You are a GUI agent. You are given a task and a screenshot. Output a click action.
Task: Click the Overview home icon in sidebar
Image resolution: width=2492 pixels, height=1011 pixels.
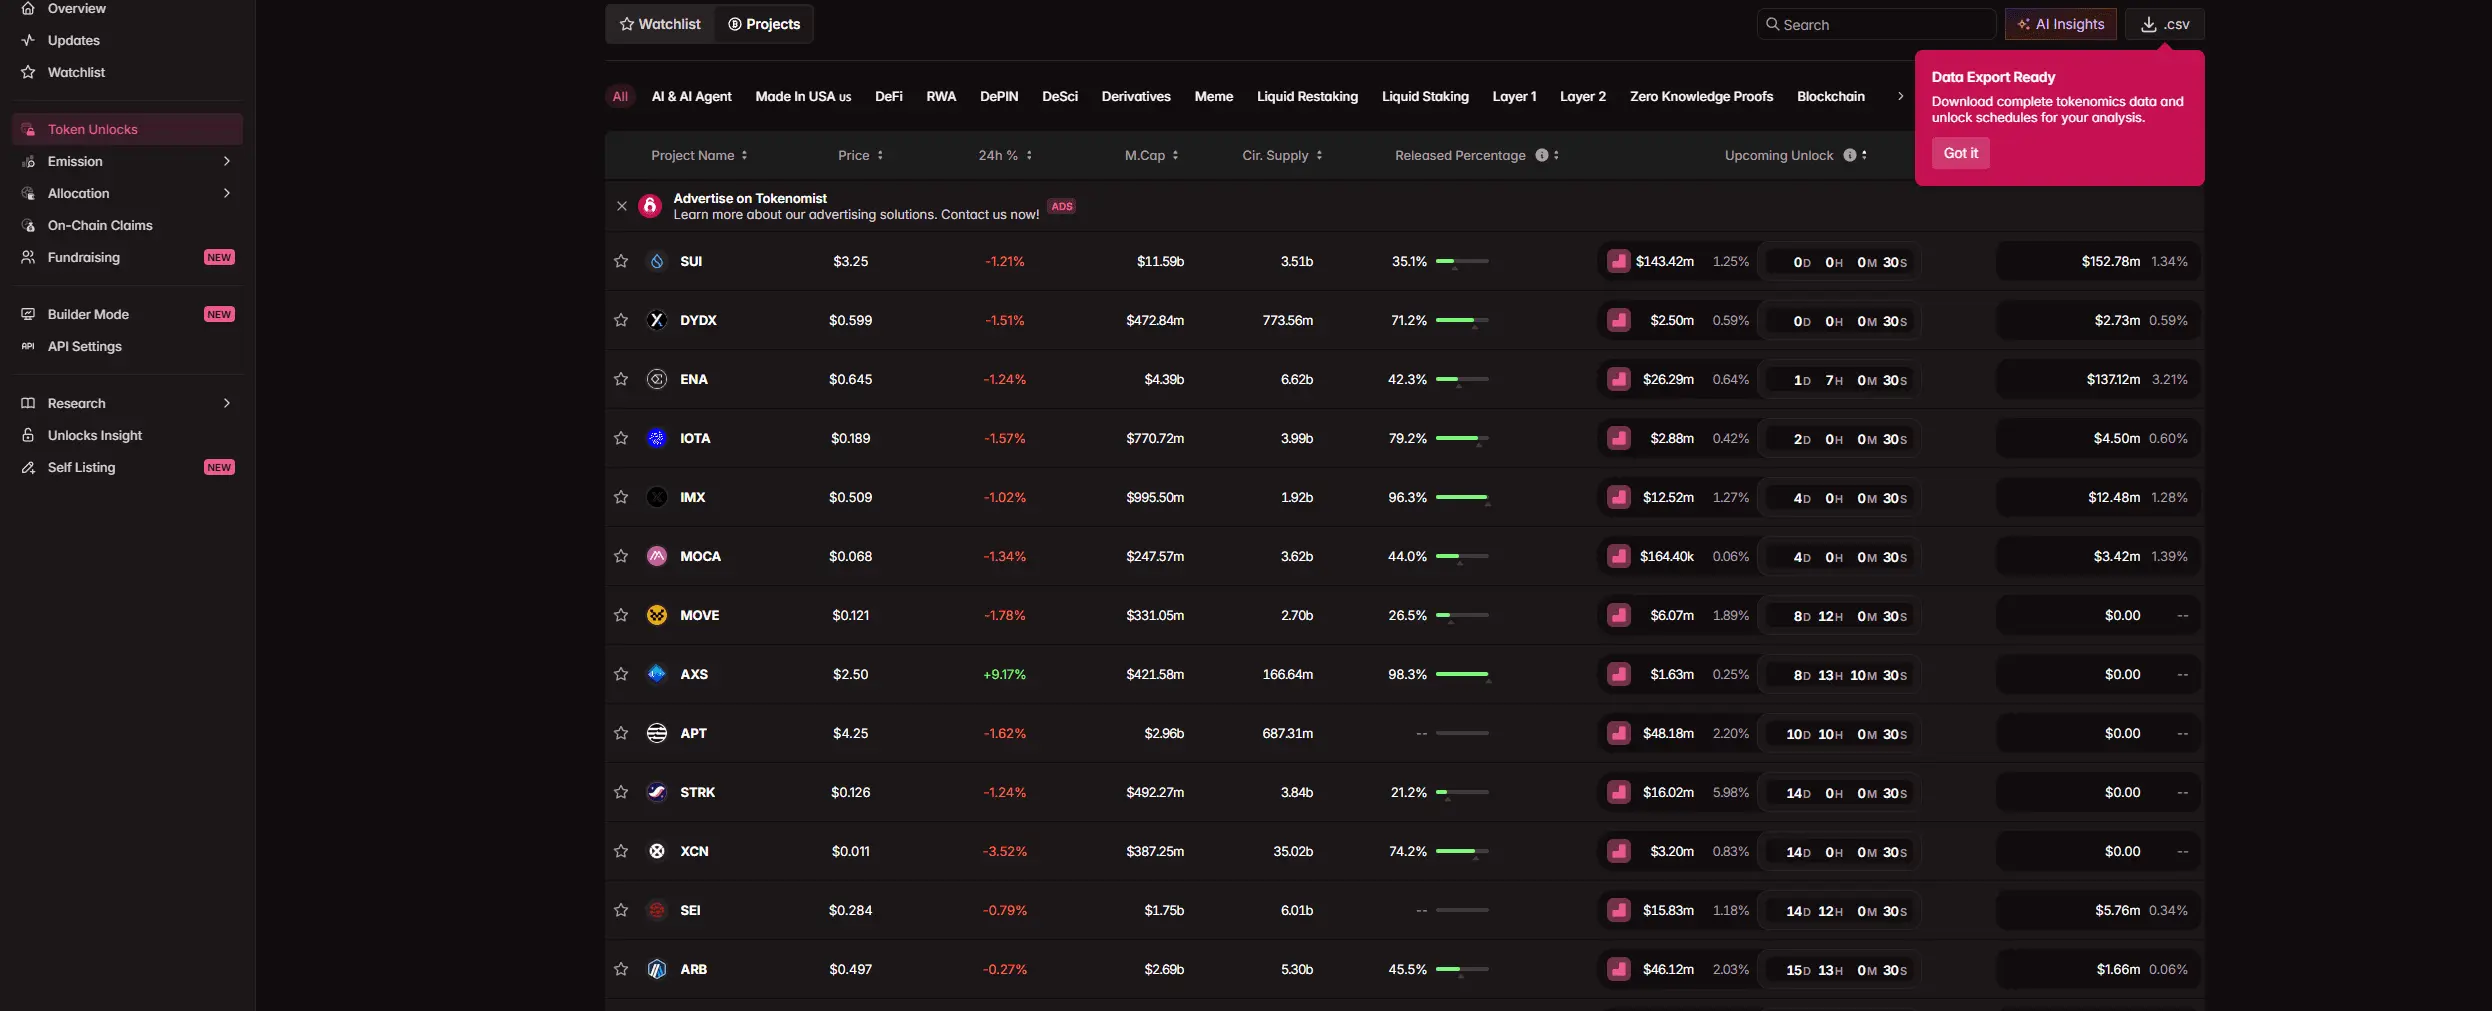click(x=28, y=8)
